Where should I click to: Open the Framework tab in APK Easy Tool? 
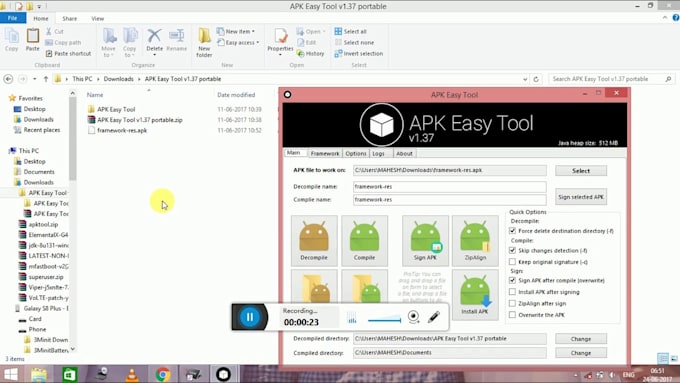[x=325, y=154]
